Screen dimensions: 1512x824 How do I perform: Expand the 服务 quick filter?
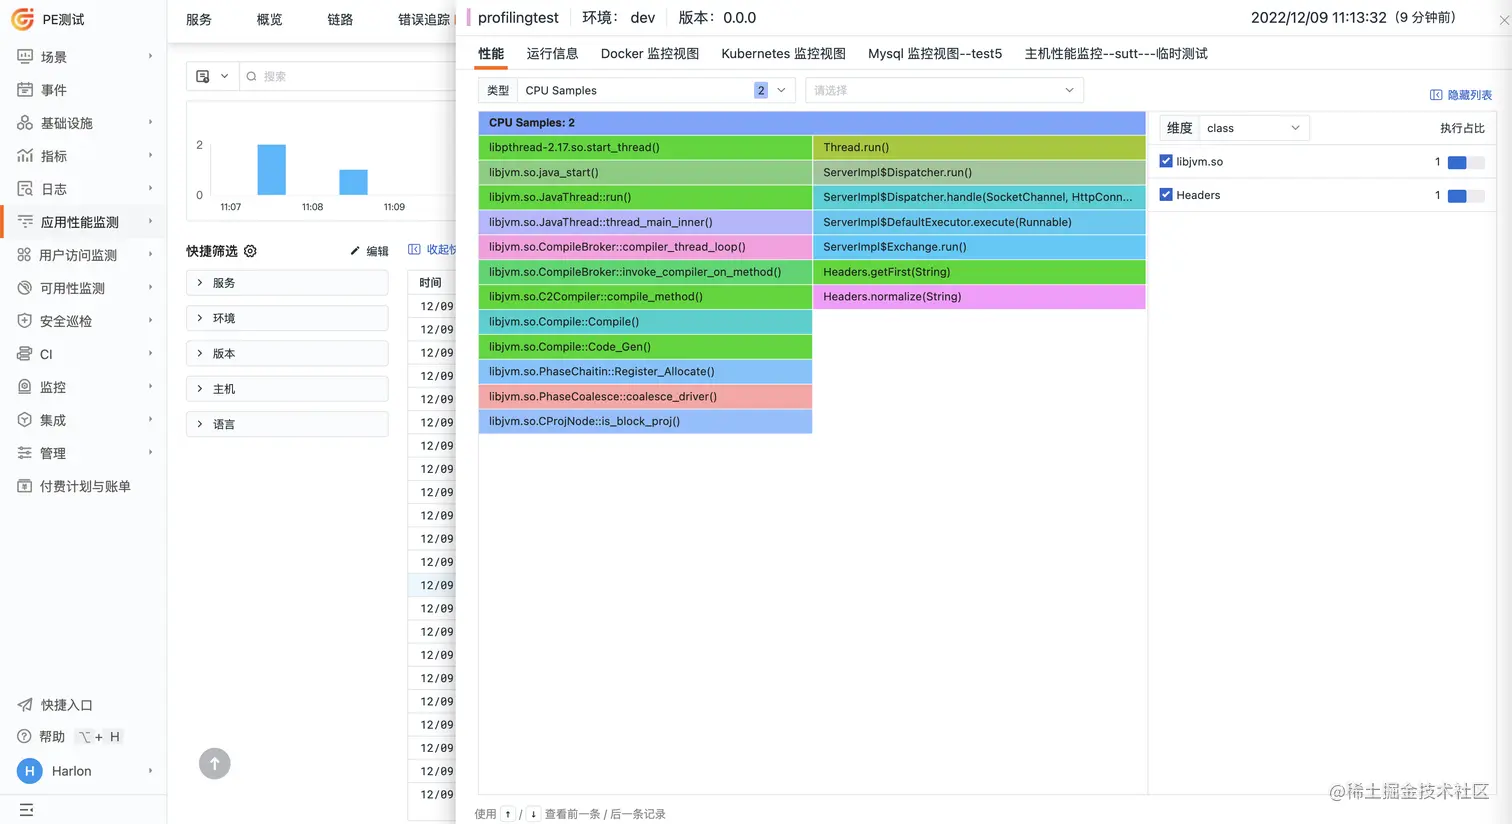287,283
